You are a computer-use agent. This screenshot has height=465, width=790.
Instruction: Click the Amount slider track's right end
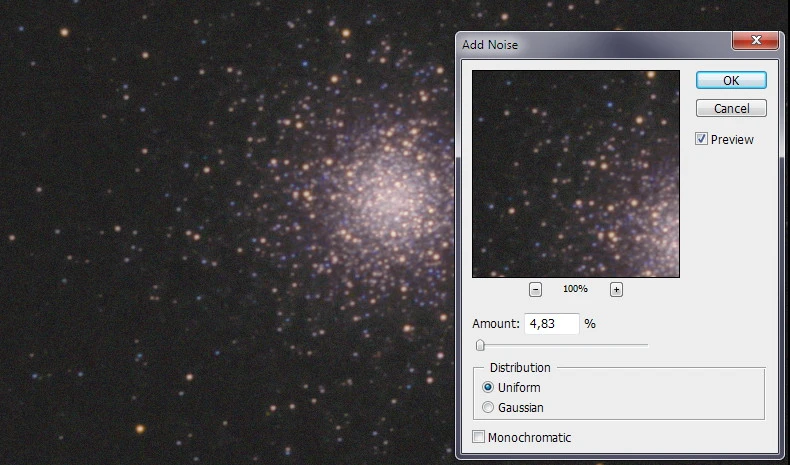[x=646, y=345]
